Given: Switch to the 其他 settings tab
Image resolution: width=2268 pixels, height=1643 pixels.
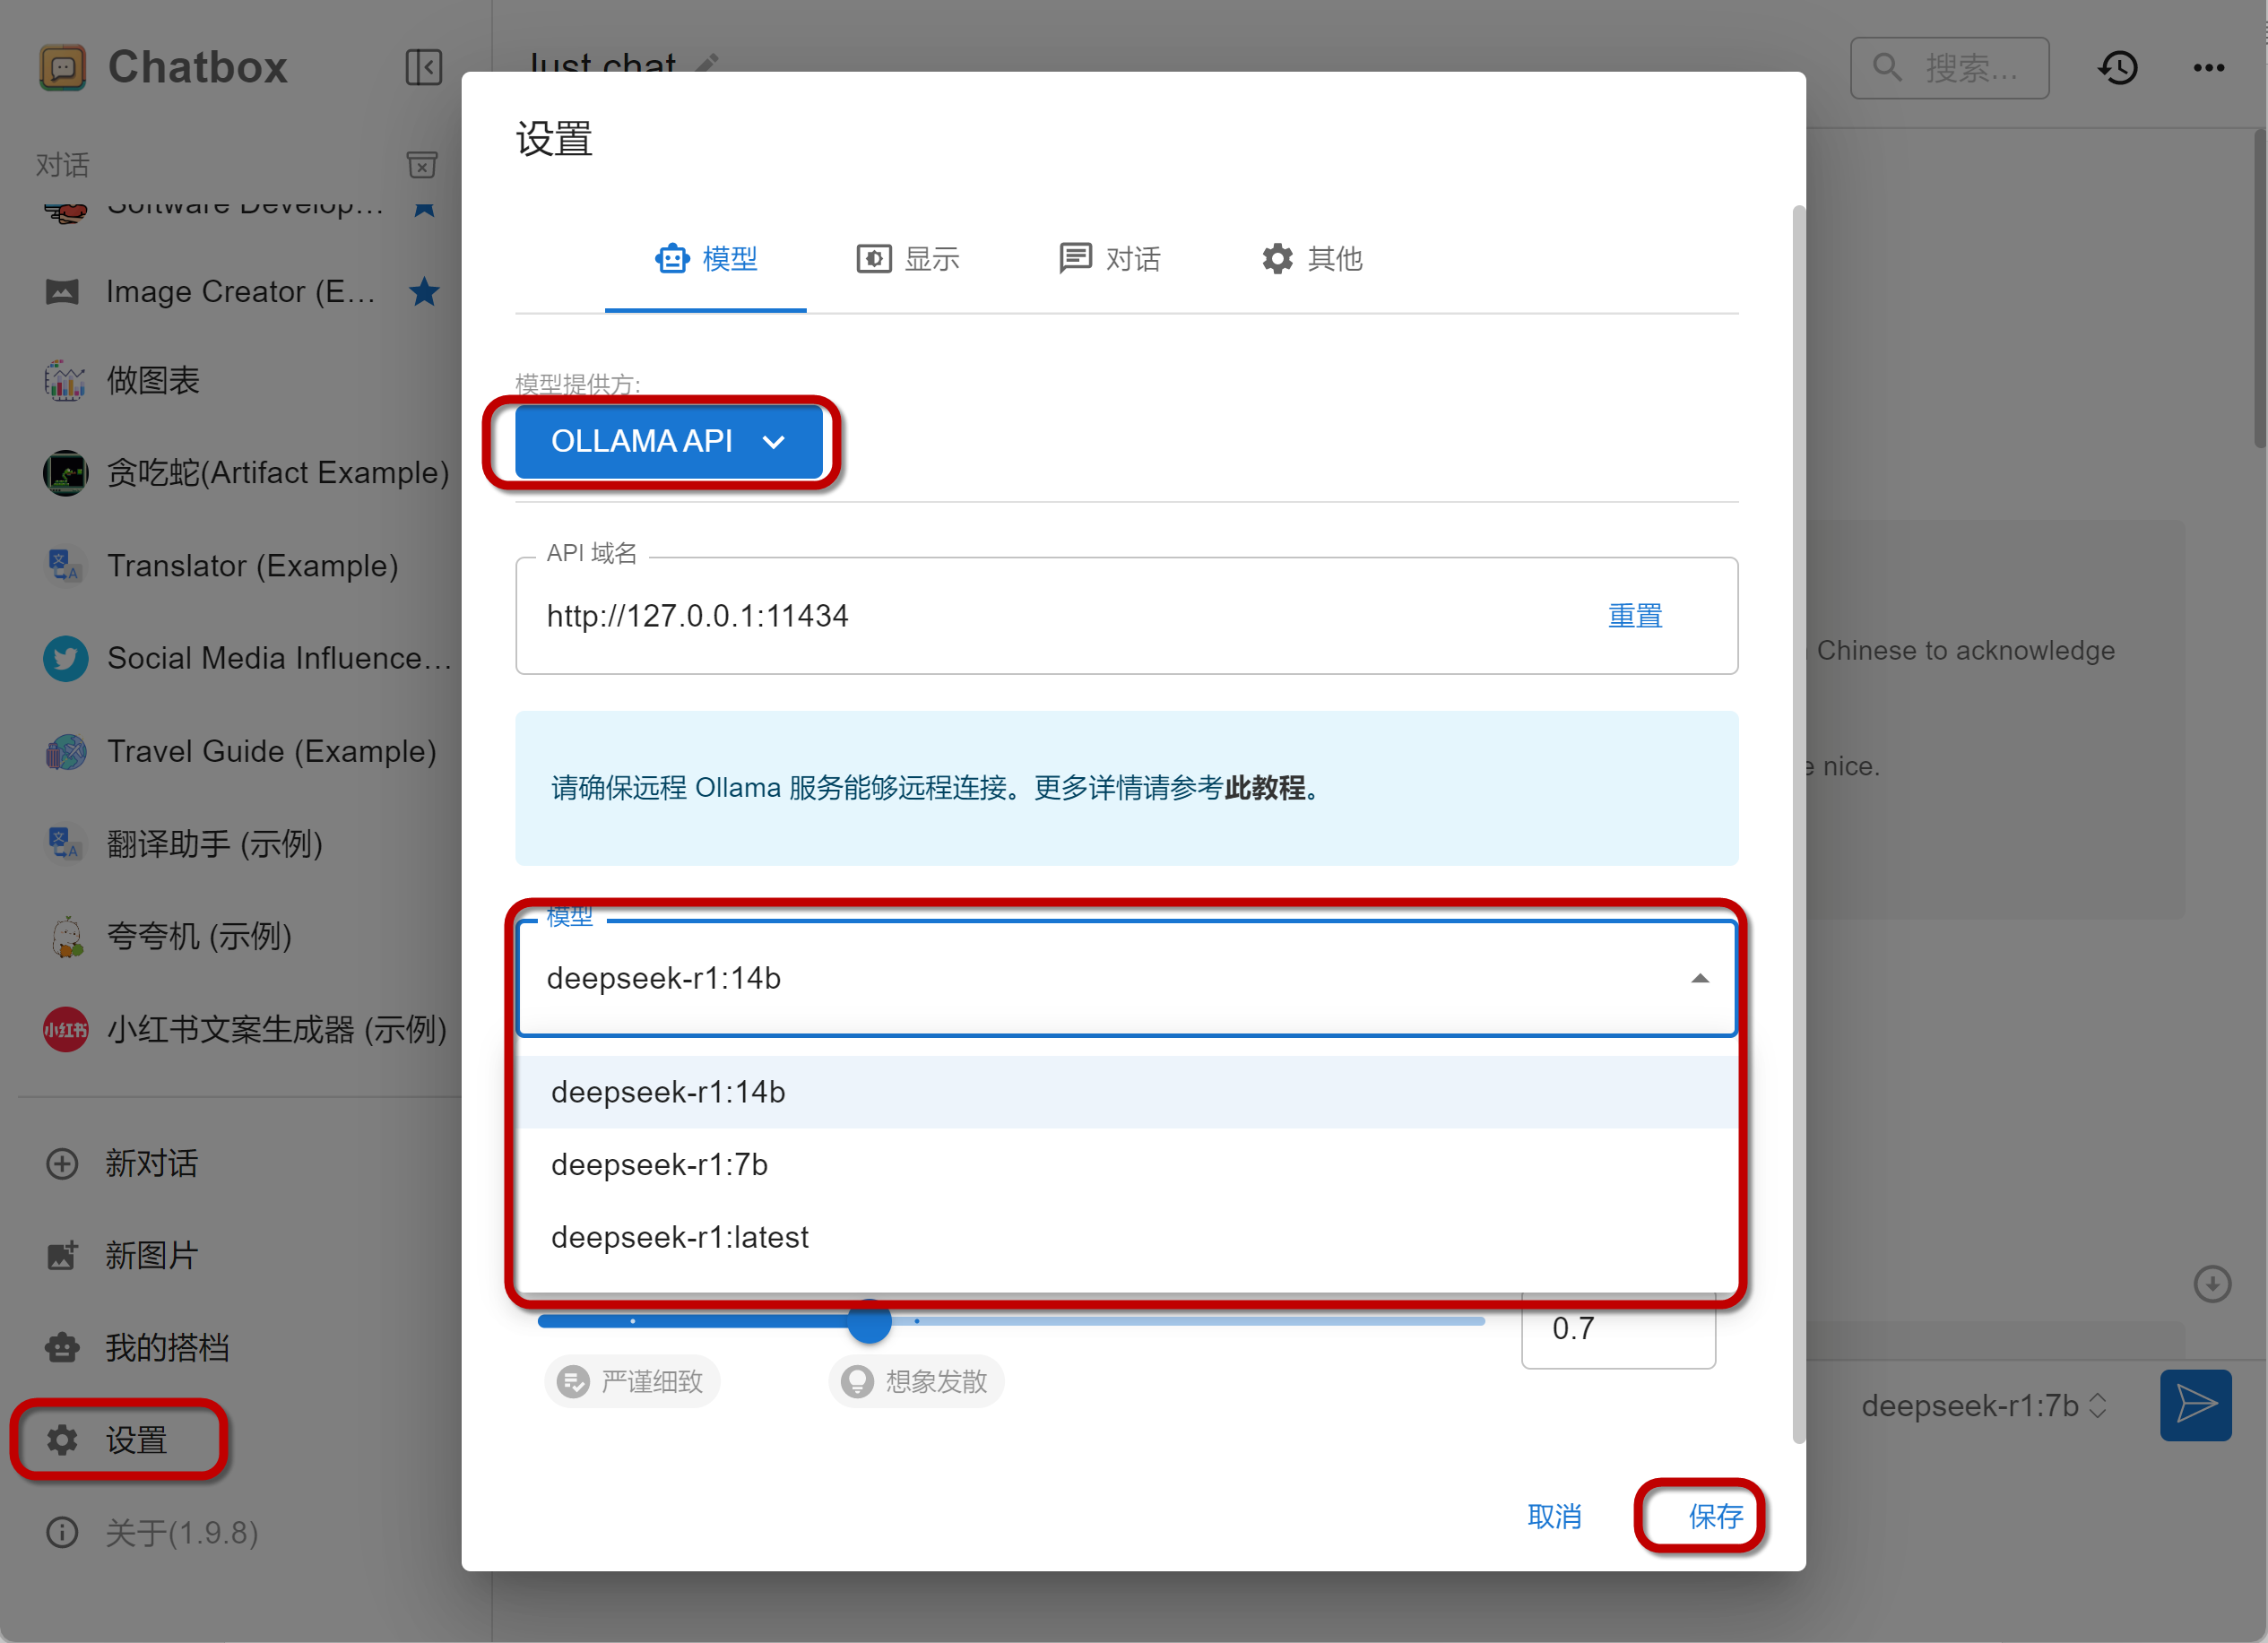Looking at the screenshot, I should click(x=1312, y=259).
